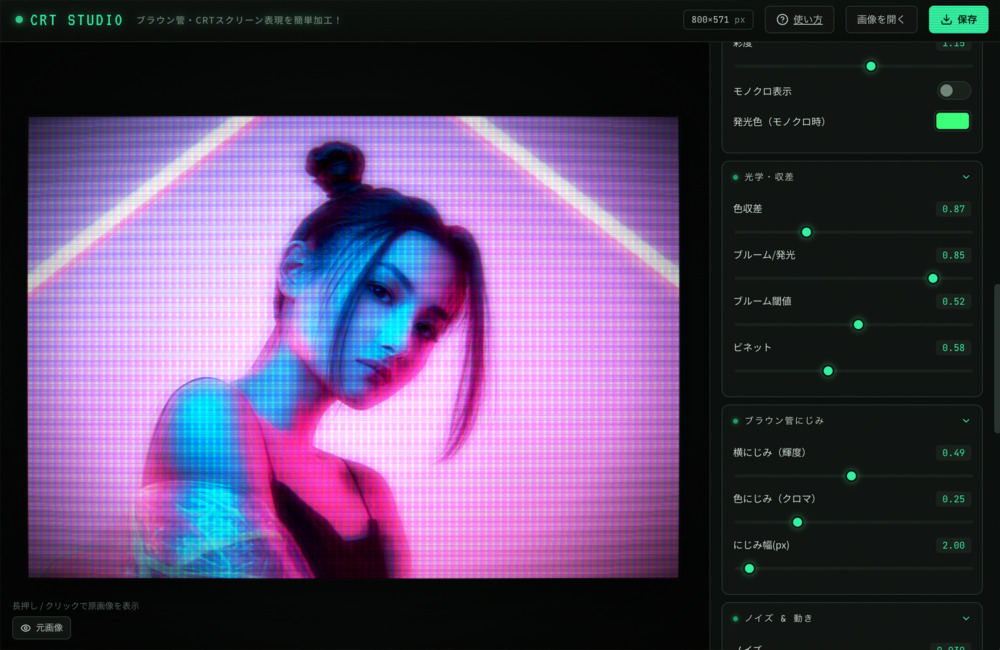Open an image with 画像を開く
This screenshot has width=1000, height=650.
[881, 20]
